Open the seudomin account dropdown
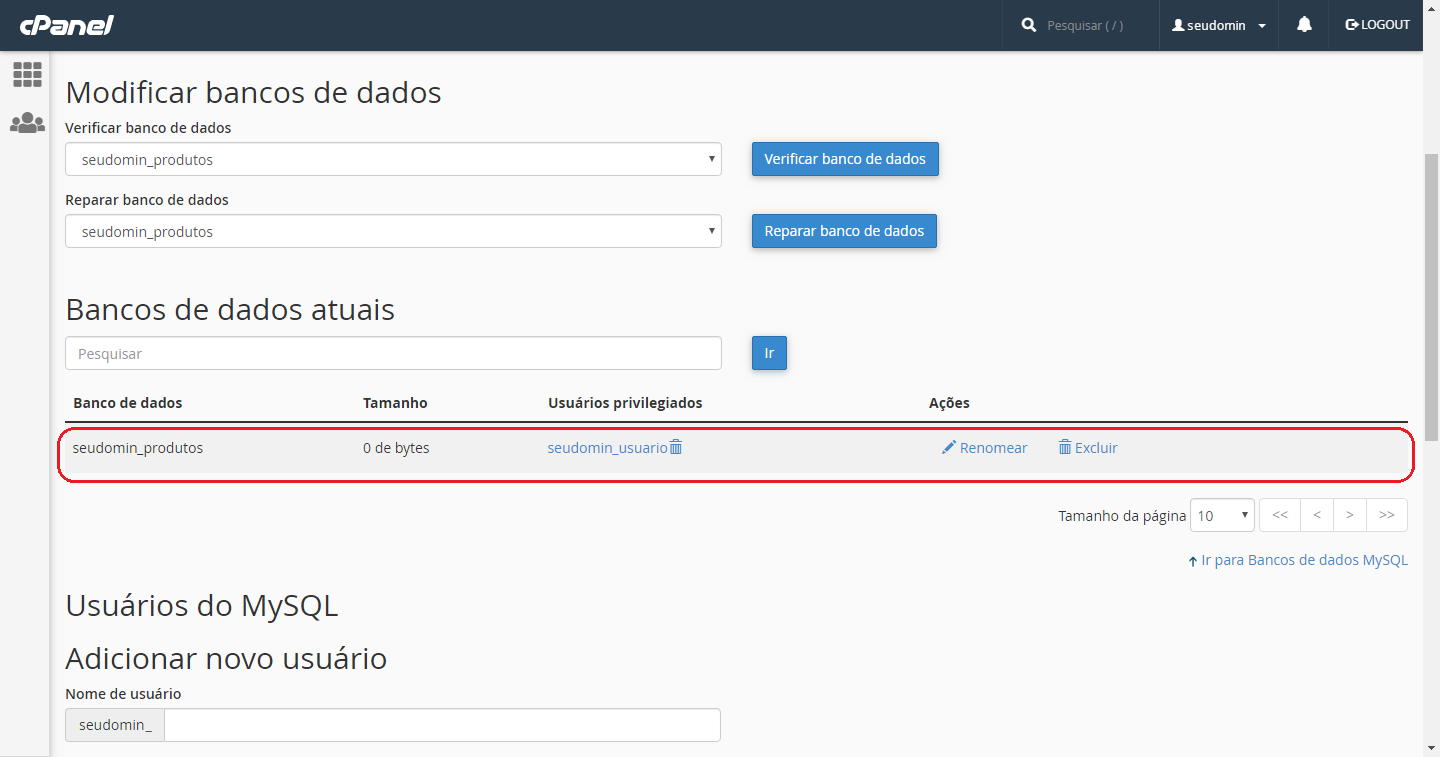Screen dimensions: 1440x757 point(1219,25)
